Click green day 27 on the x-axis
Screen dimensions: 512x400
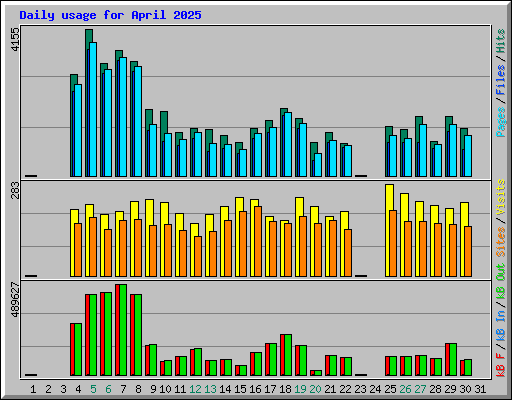(x=420, y=389)
